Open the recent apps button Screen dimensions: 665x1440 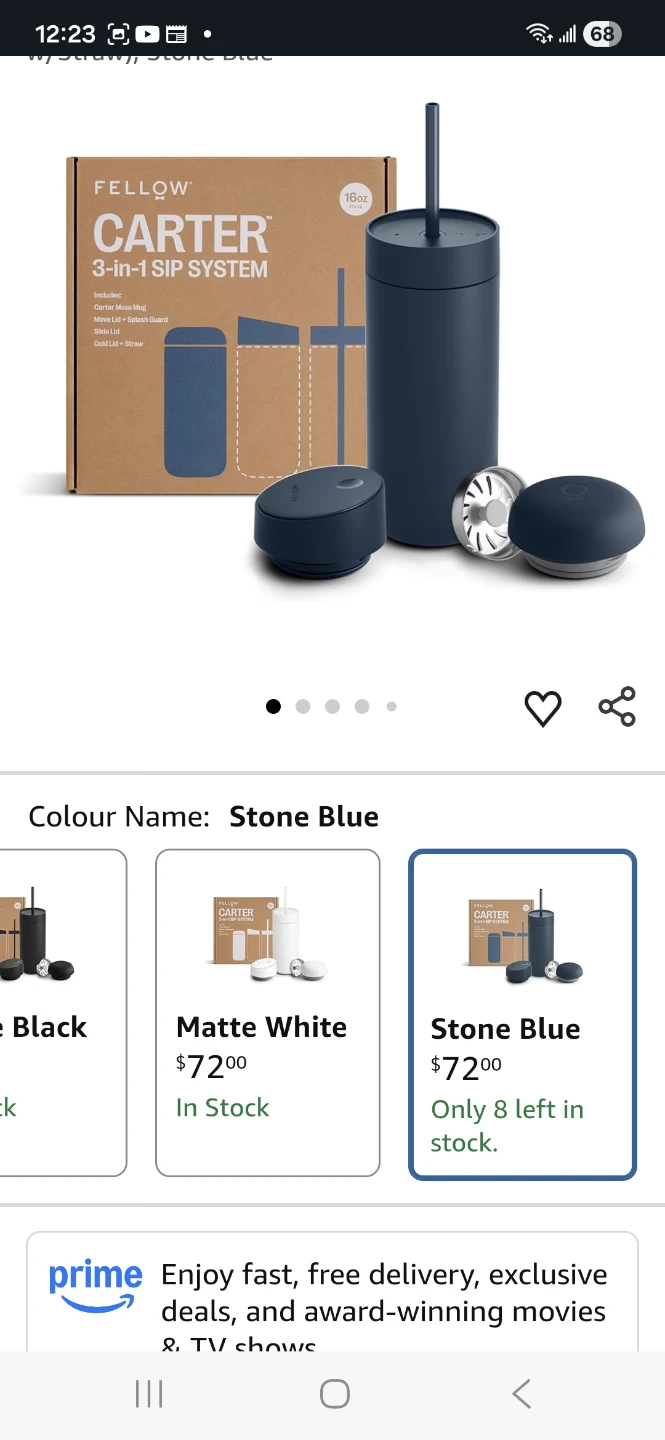[x=149, y=1393]
